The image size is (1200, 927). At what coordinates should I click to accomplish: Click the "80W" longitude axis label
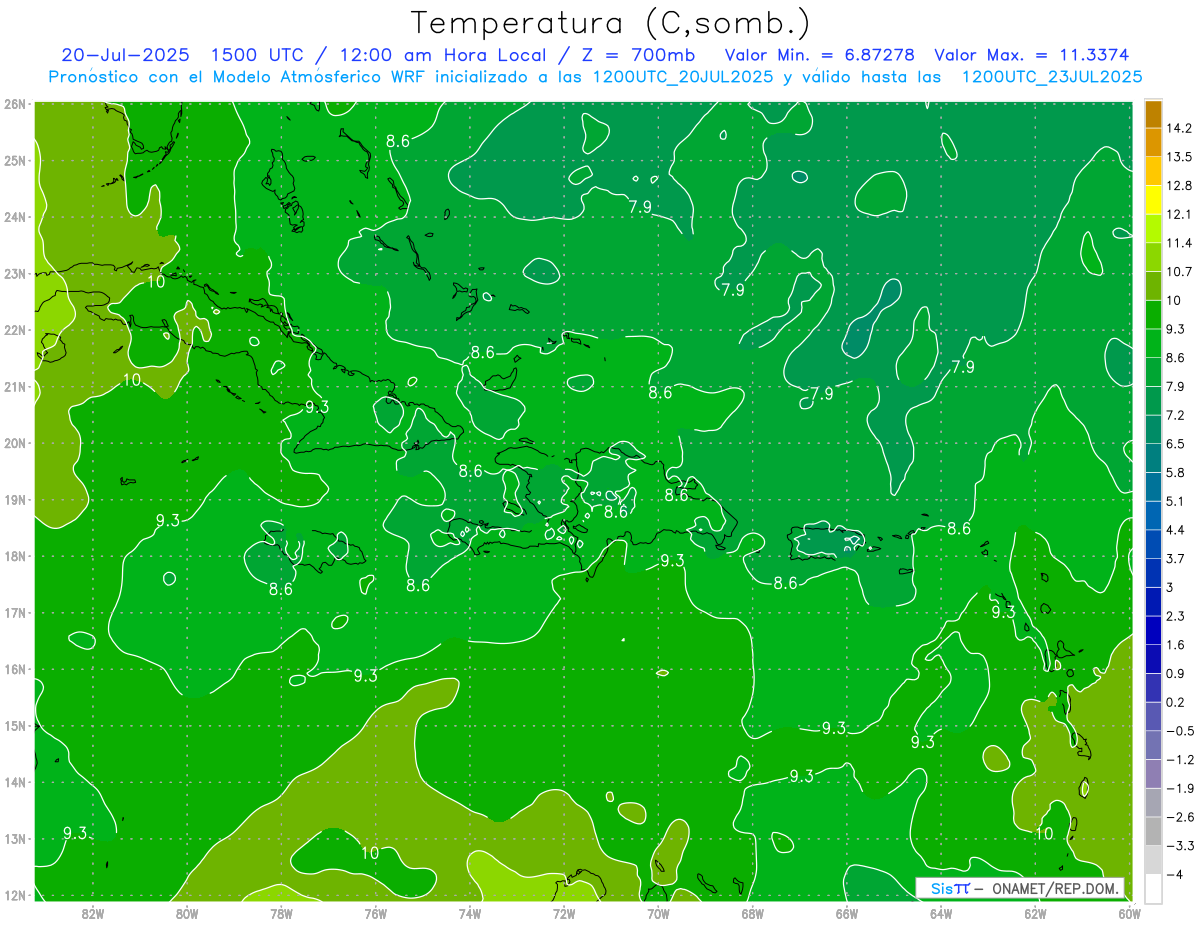[186, 913]
